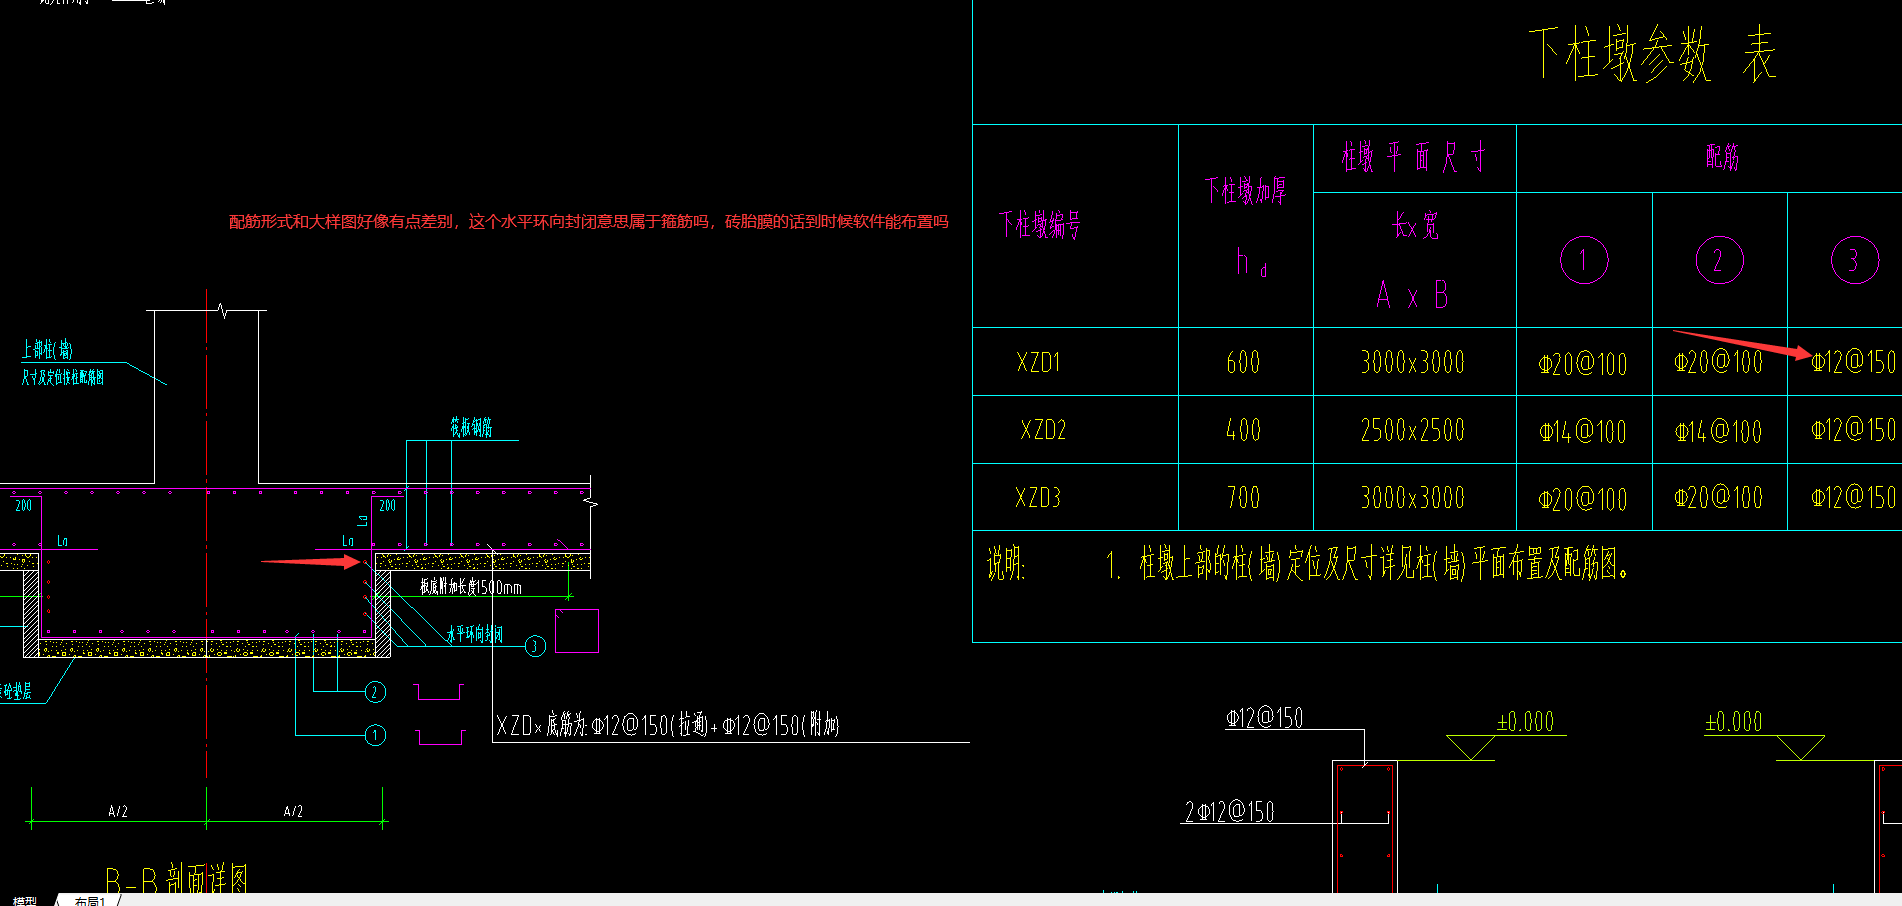Click the 水平环向封闭 annotation

[475, 634]
